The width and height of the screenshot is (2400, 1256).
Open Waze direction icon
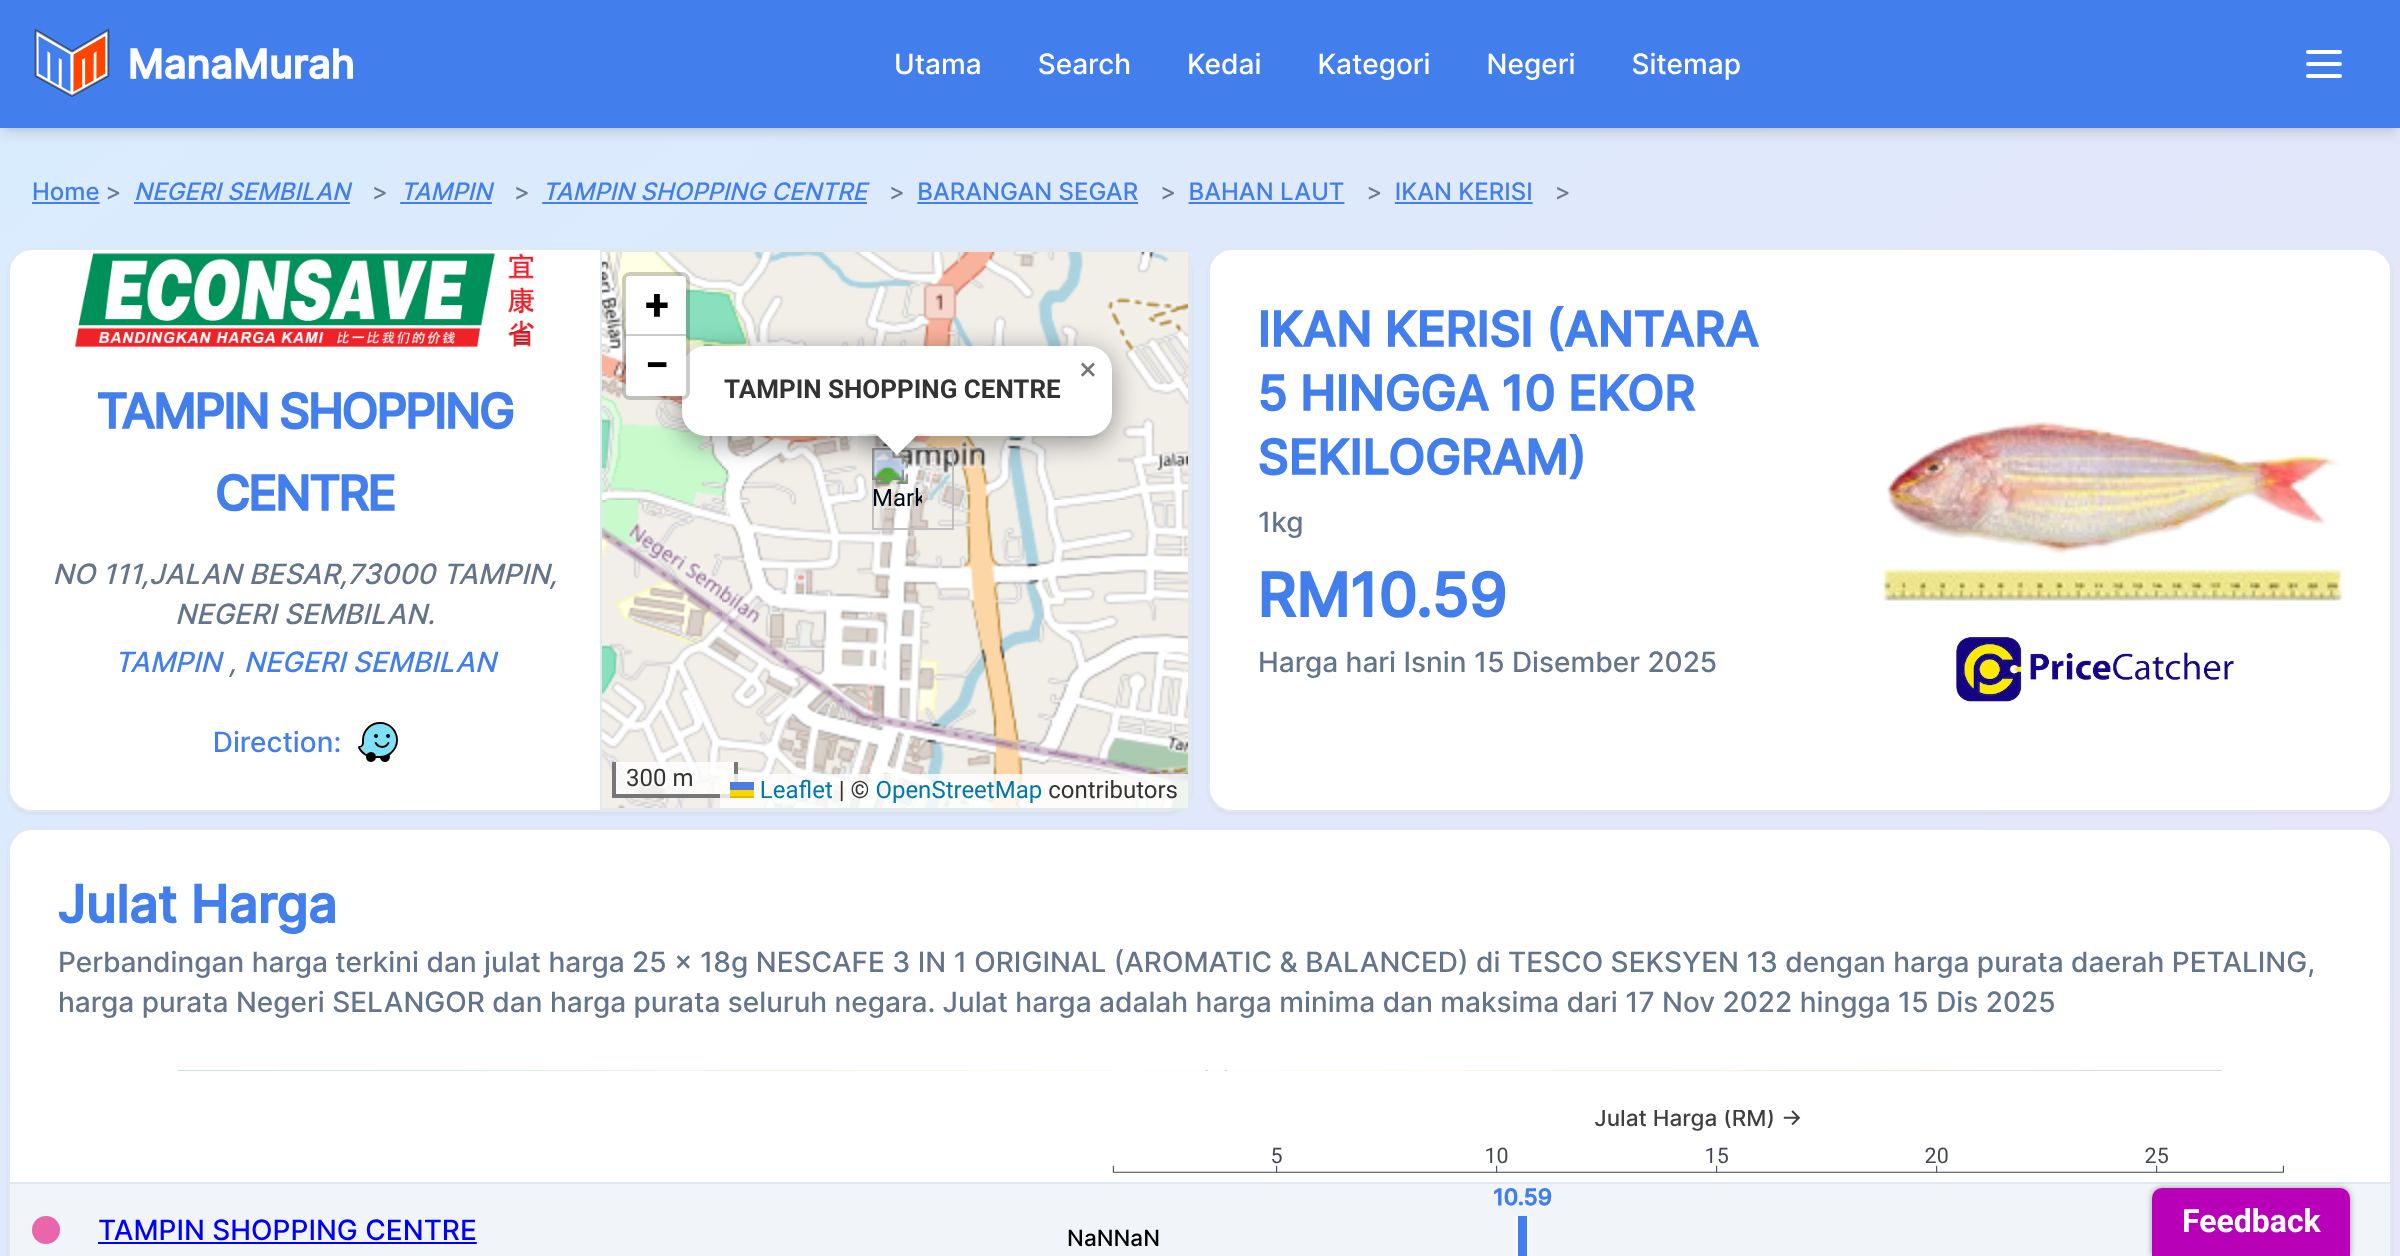[378, 742]
